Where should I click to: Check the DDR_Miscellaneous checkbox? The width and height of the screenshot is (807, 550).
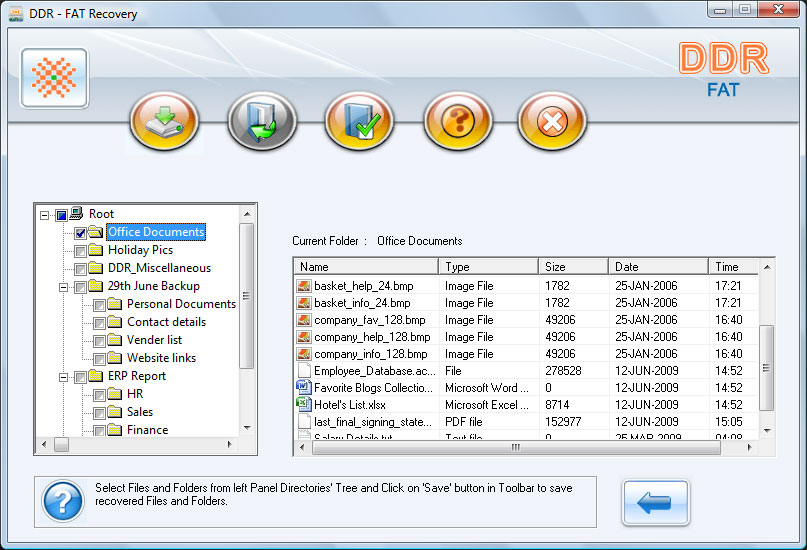80,269
